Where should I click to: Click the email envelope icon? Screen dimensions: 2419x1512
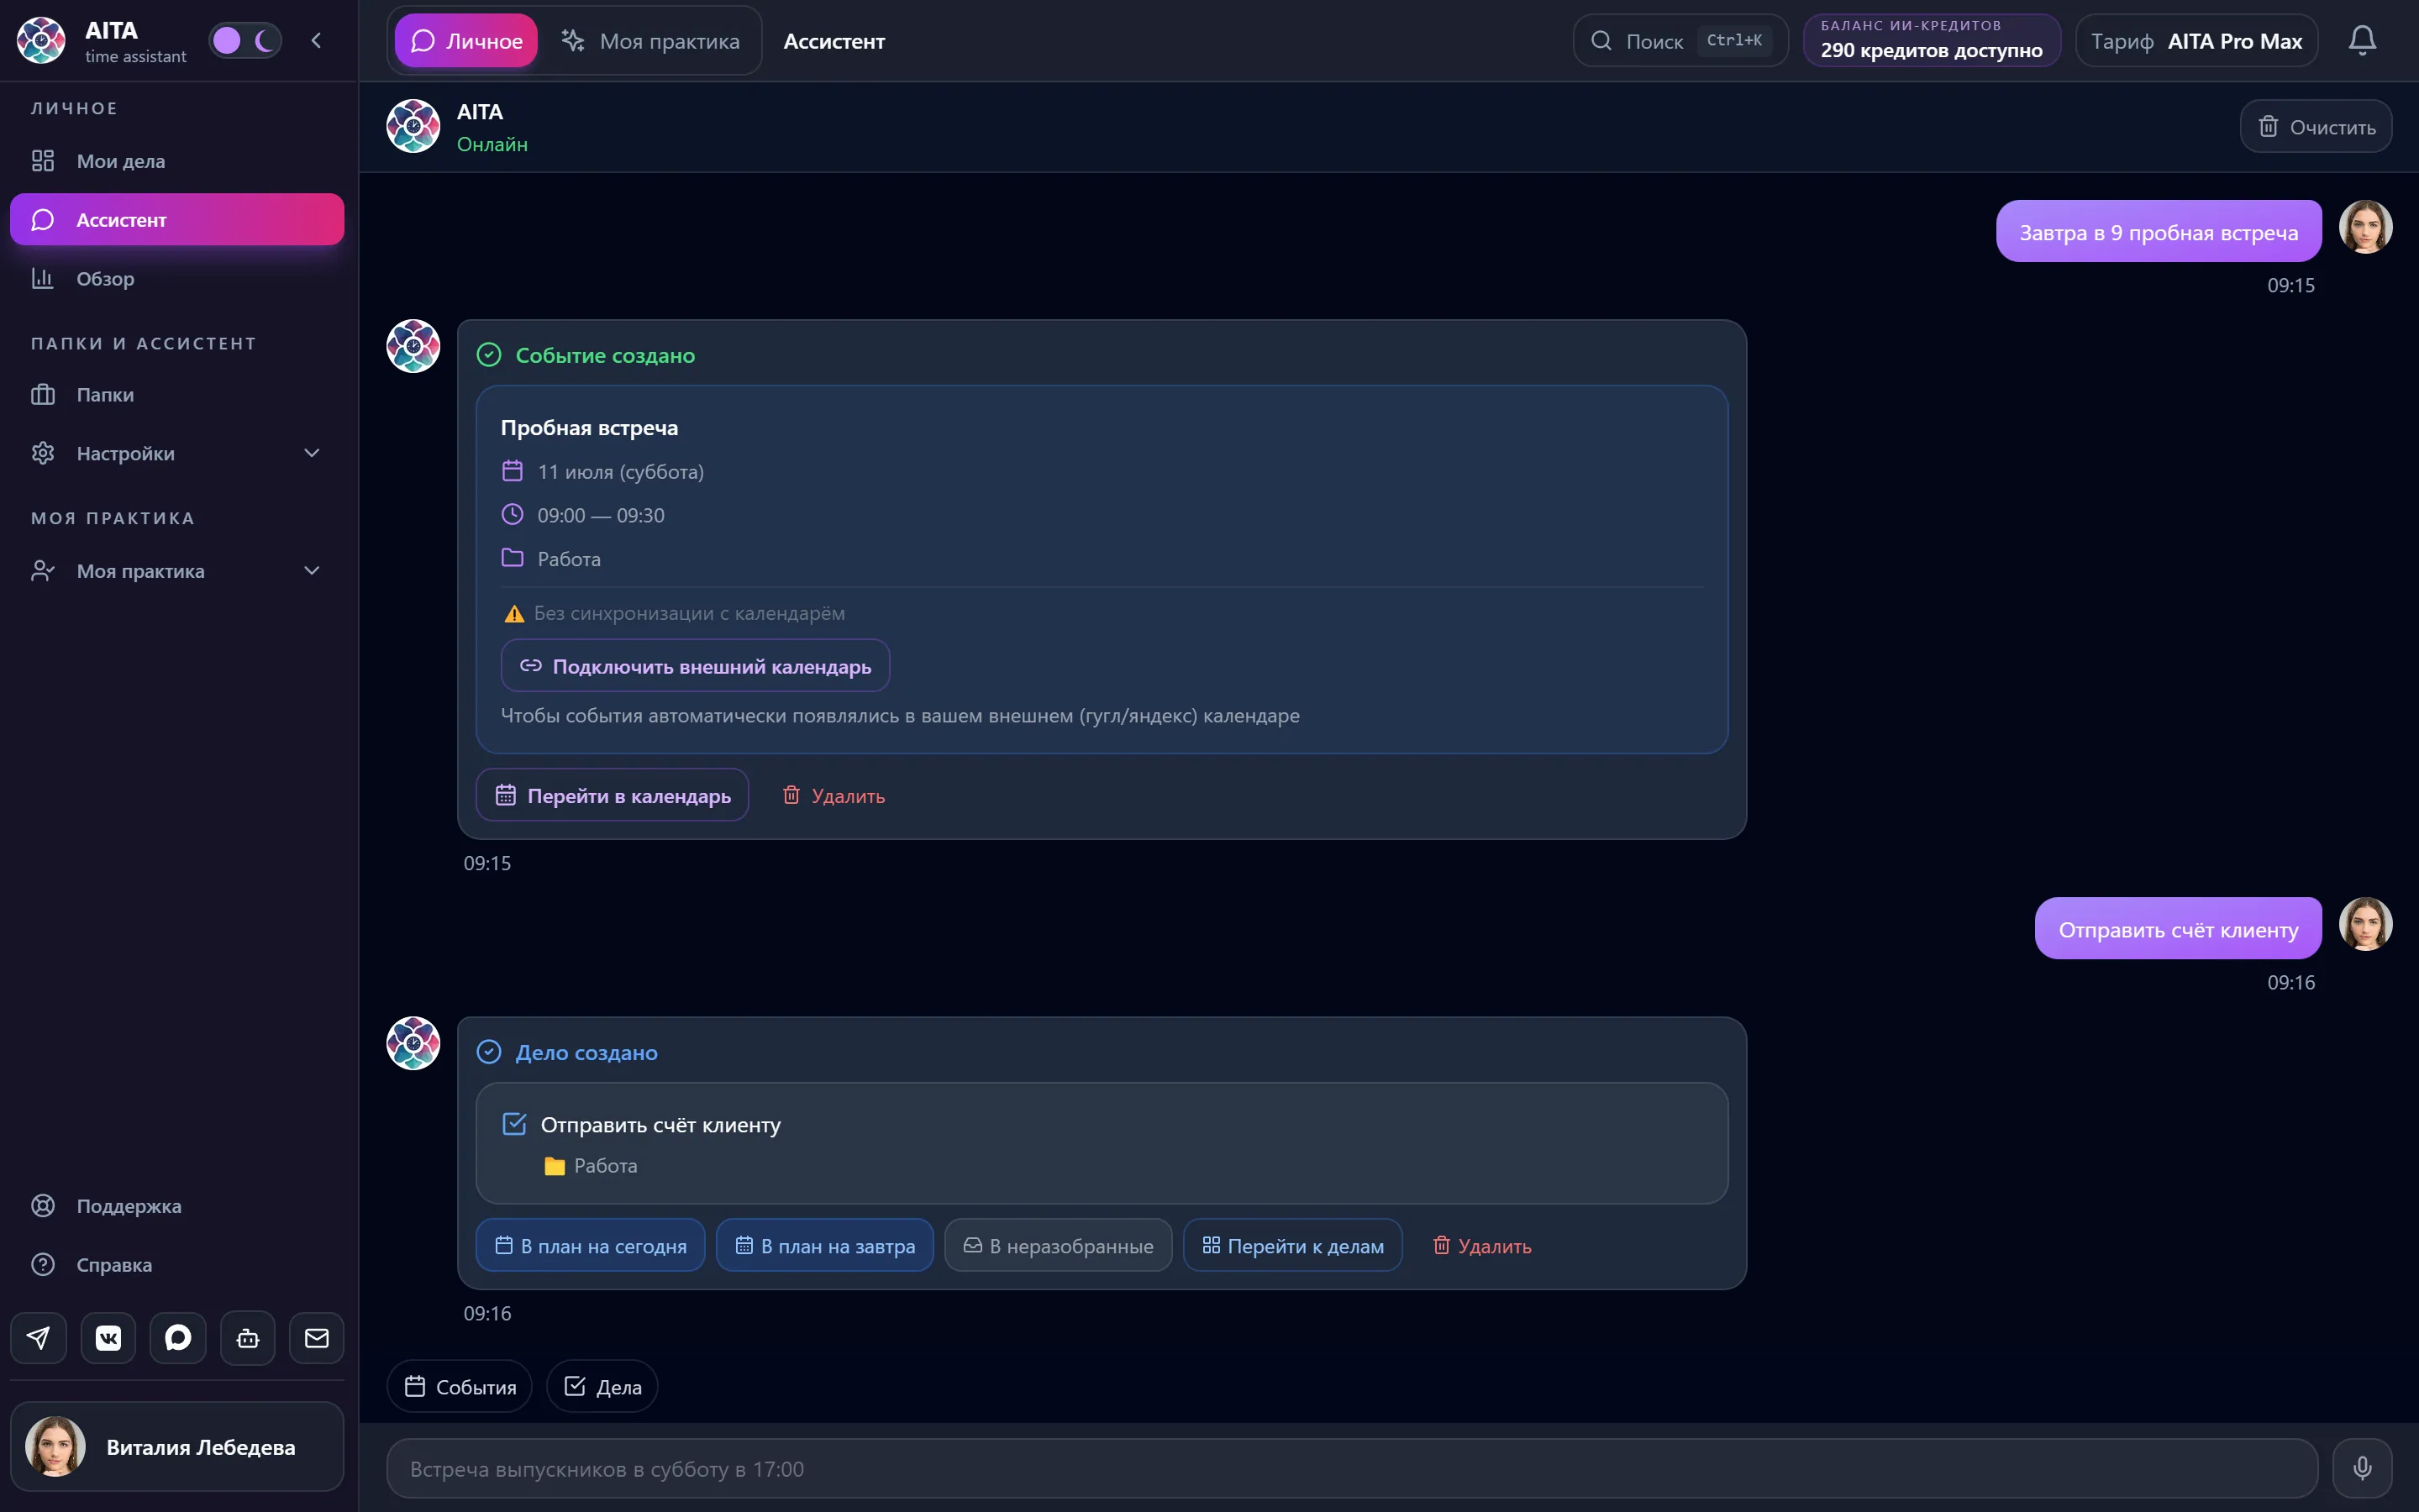tap(317, 1338)
